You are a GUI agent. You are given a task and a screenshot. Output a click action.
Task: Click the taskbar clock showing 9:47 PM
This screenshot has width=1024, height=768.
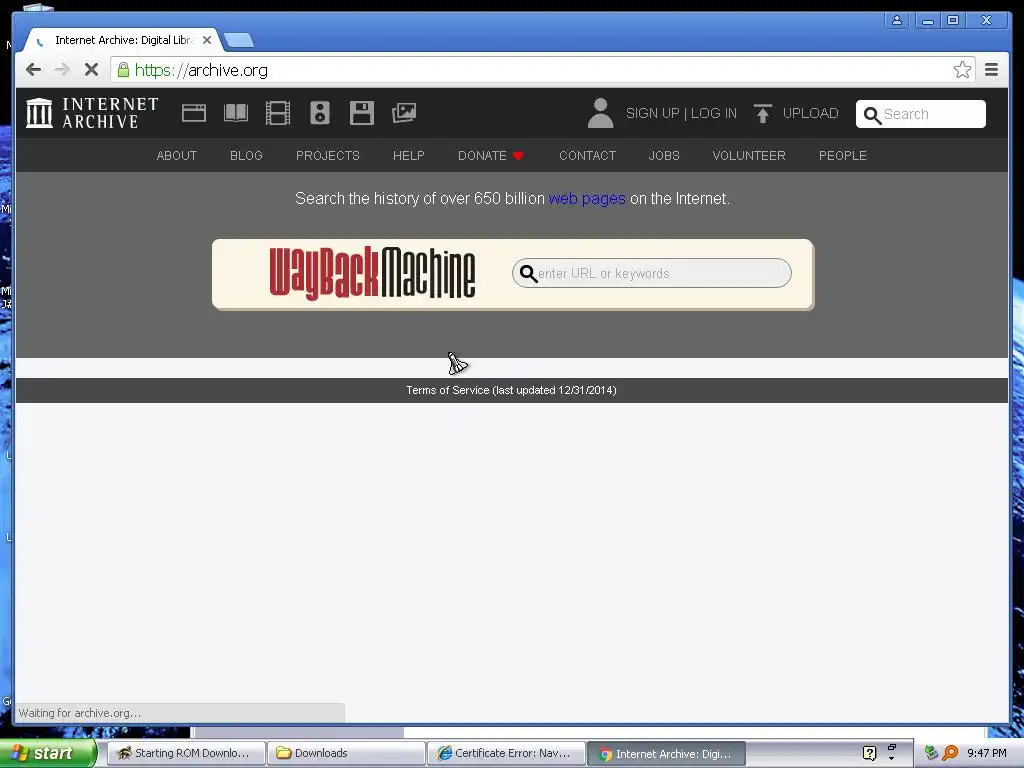[987, 753]
